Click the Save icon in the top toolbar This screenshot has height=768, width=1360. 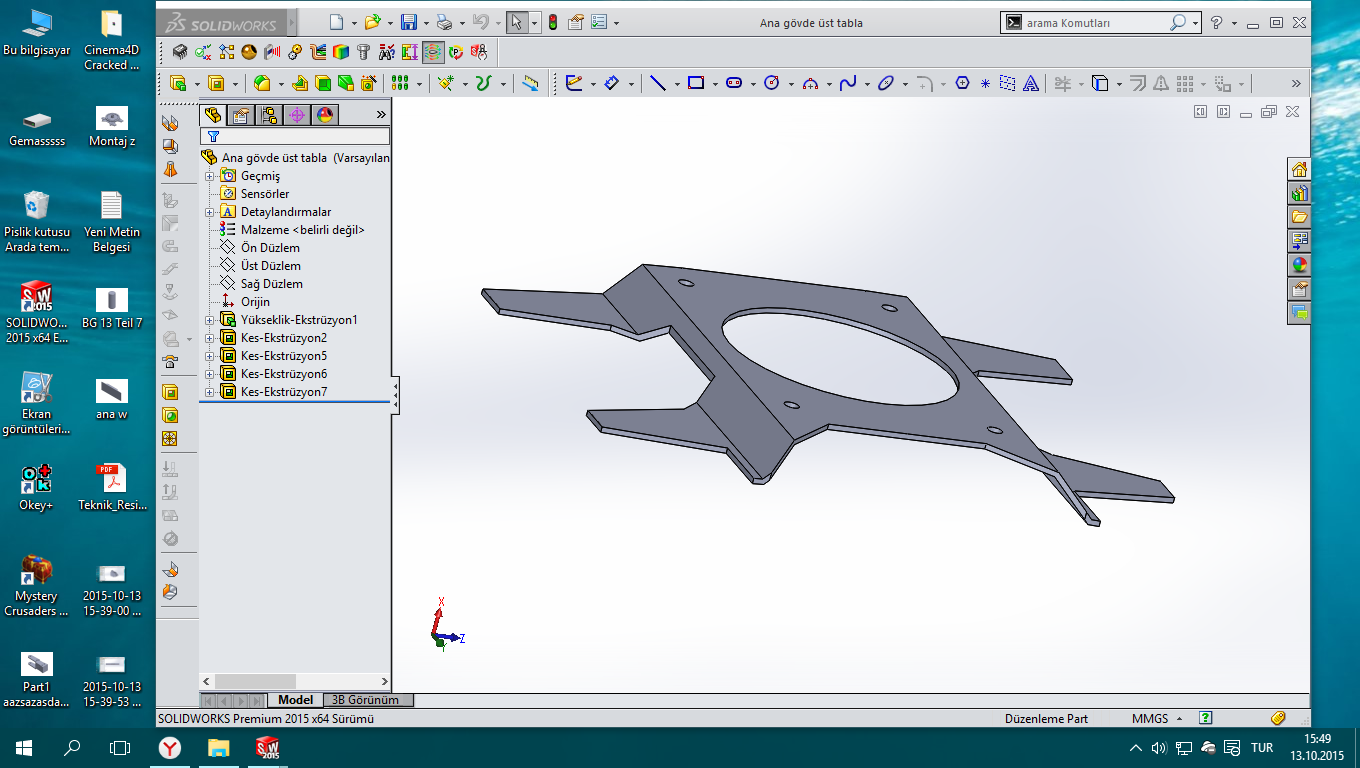(408, 22)
